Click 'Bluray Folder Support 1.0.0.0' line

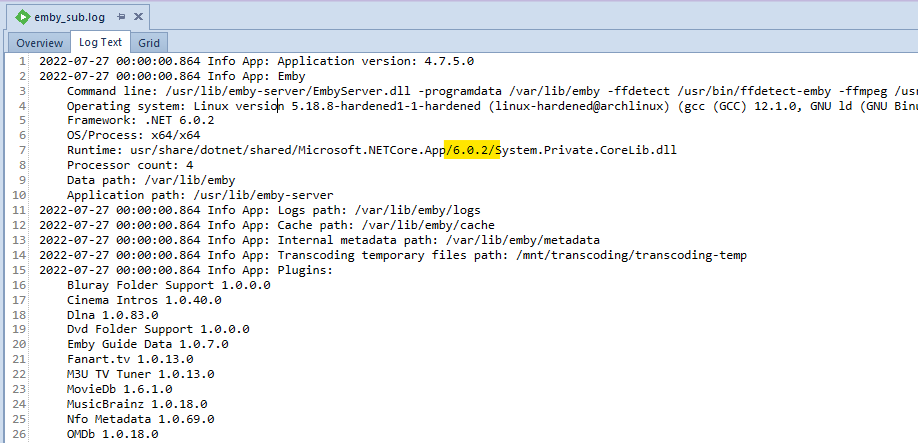coord(169,285)
